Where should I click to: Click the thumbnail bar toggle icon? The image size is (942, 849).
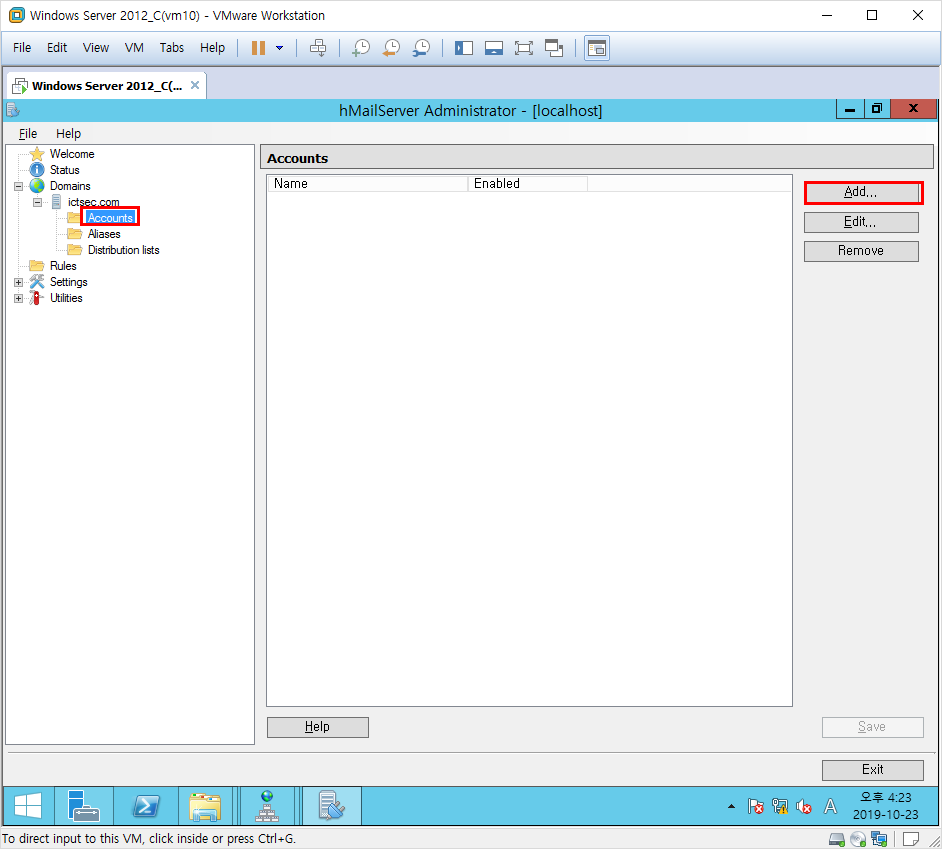(494, 48)
